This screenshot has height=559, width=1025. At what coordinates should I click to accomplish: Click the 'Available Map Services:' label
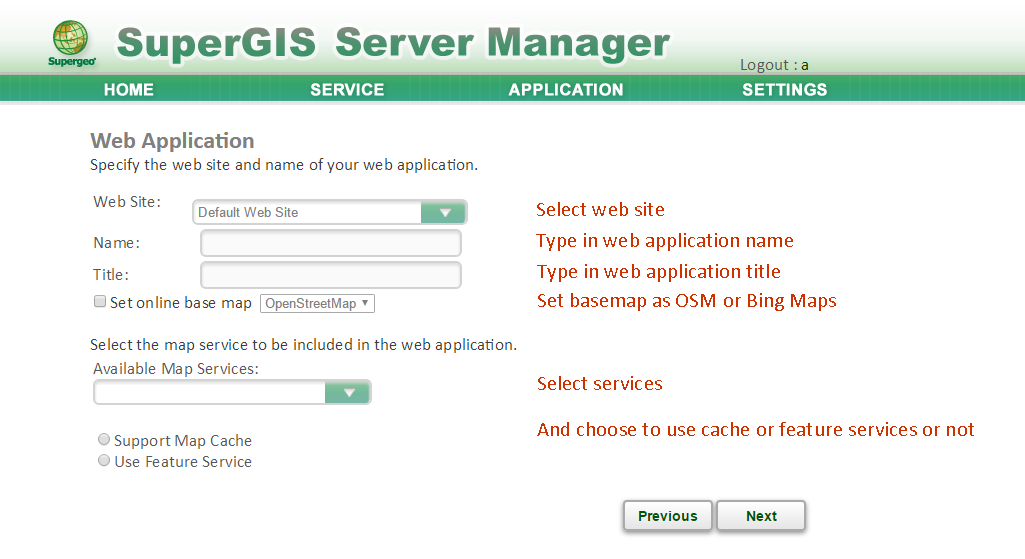tap(176, 369)
